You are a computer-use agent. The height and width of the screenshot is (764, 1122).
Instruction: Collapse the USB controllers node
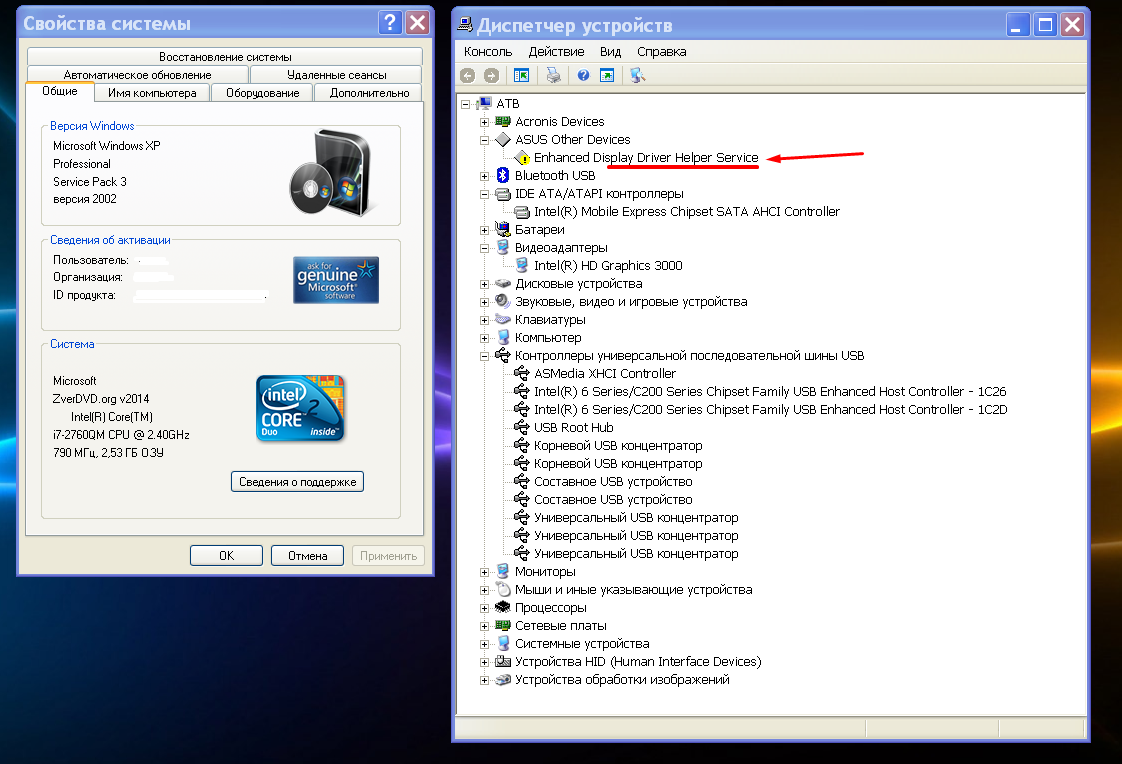484,356
